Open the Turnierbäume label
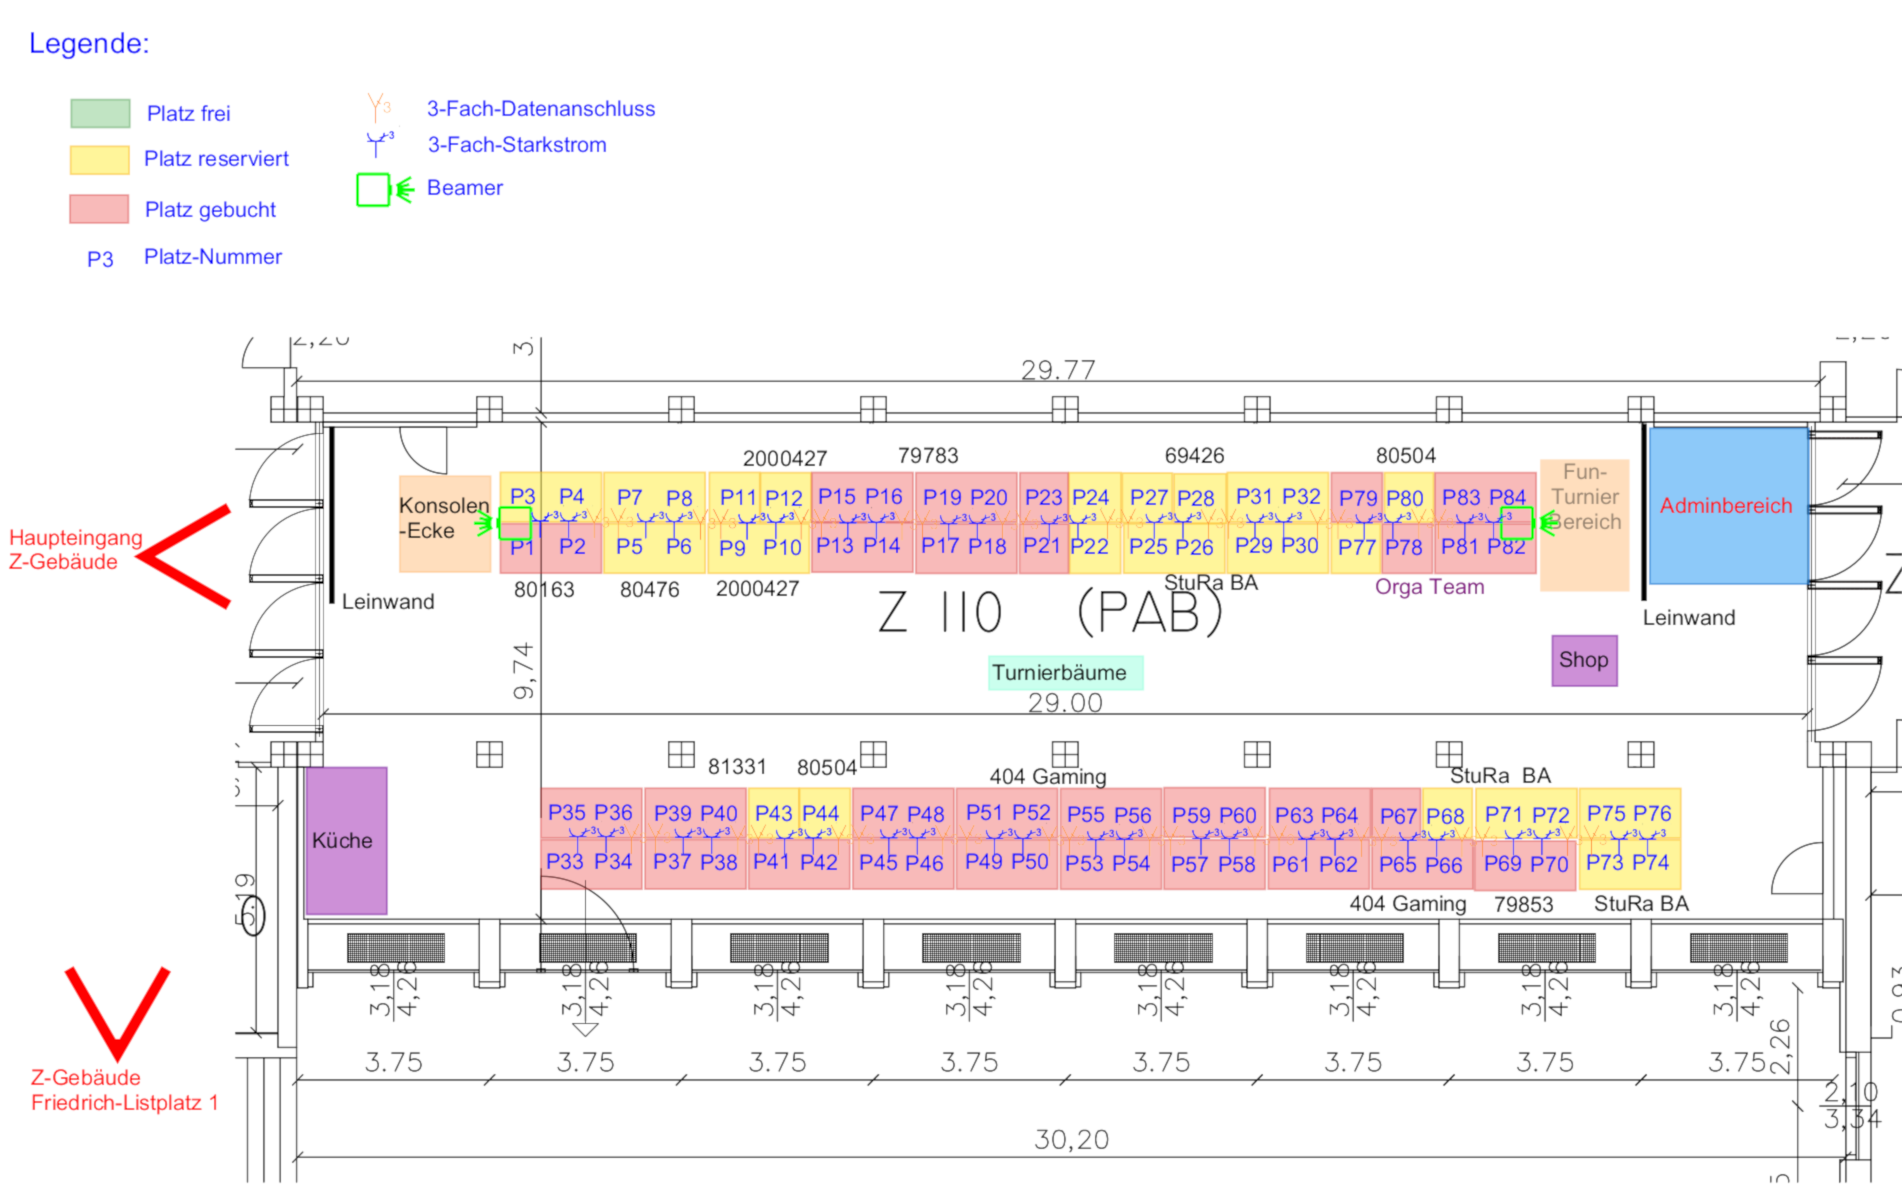 (1064, 673)
